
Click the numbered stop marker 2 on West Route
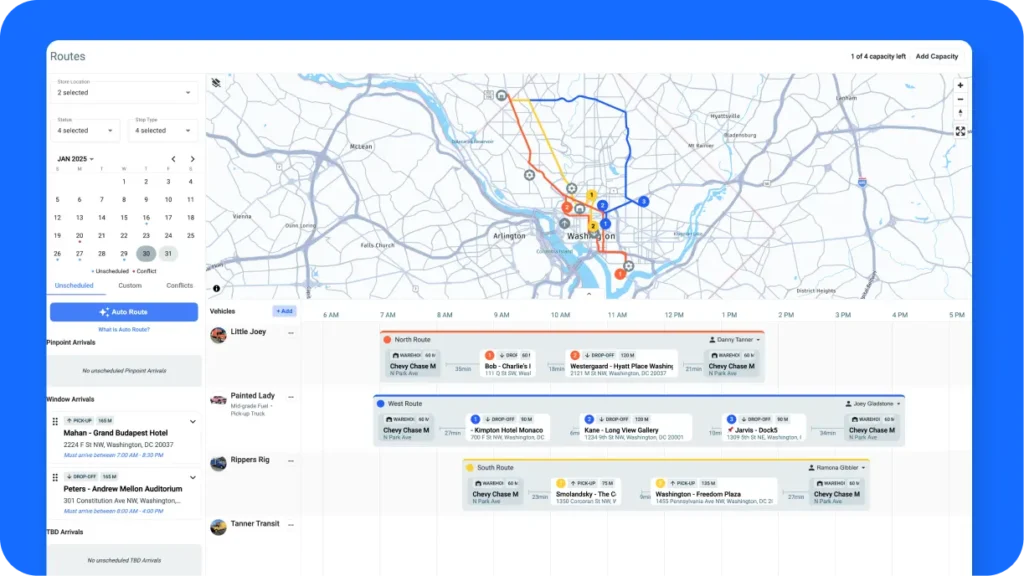[x=589, y=419]
